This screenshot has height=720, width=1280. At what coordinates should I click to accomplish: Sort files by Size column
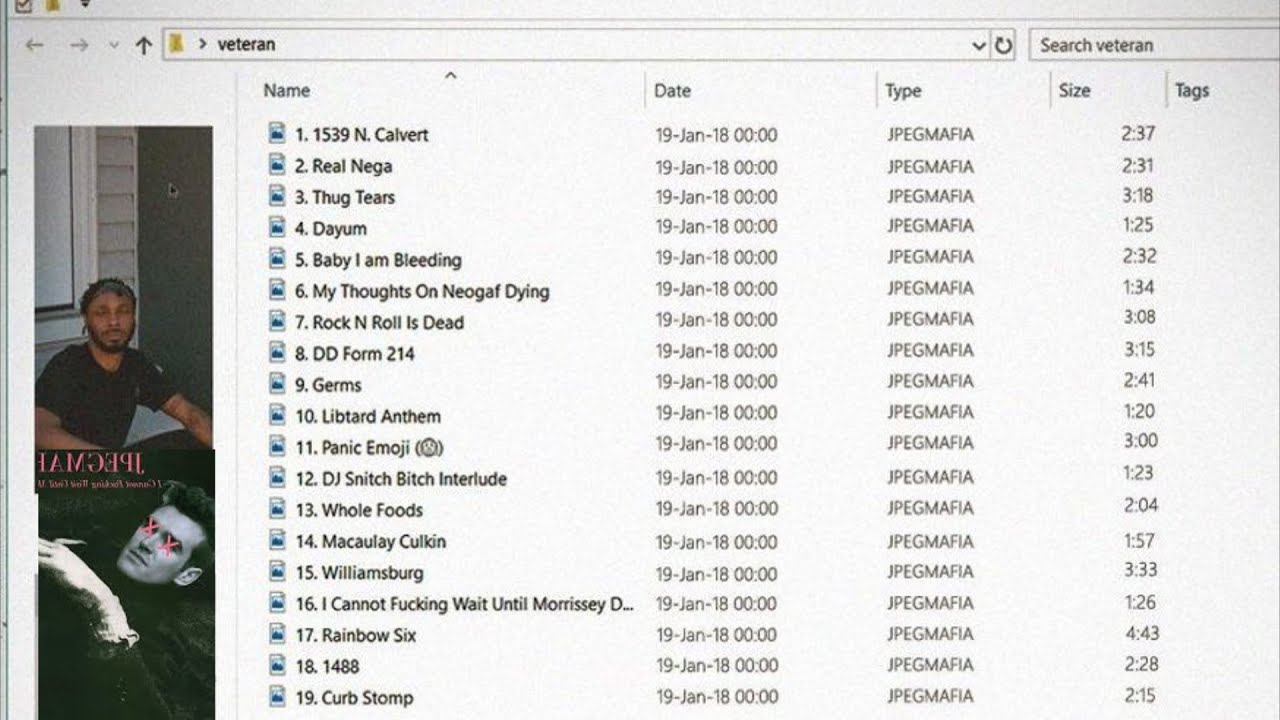[1074, 90]
